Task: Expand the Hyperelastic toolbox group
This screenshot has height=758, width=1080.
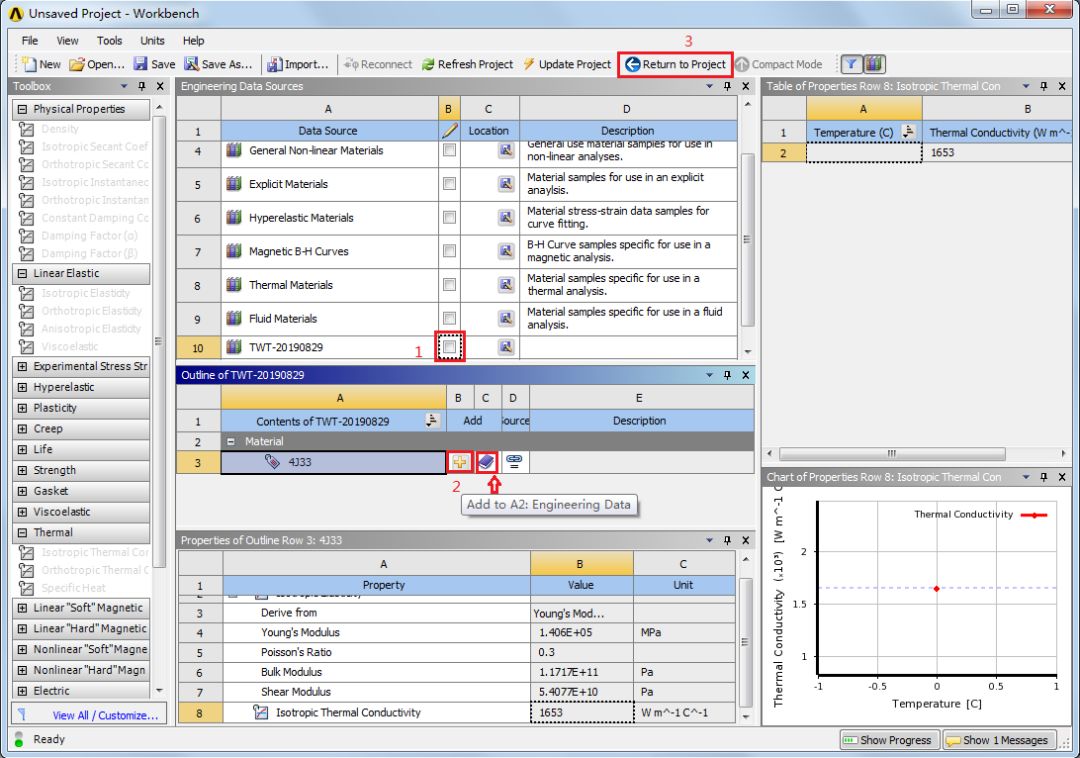Action: (x=22, y=387)
